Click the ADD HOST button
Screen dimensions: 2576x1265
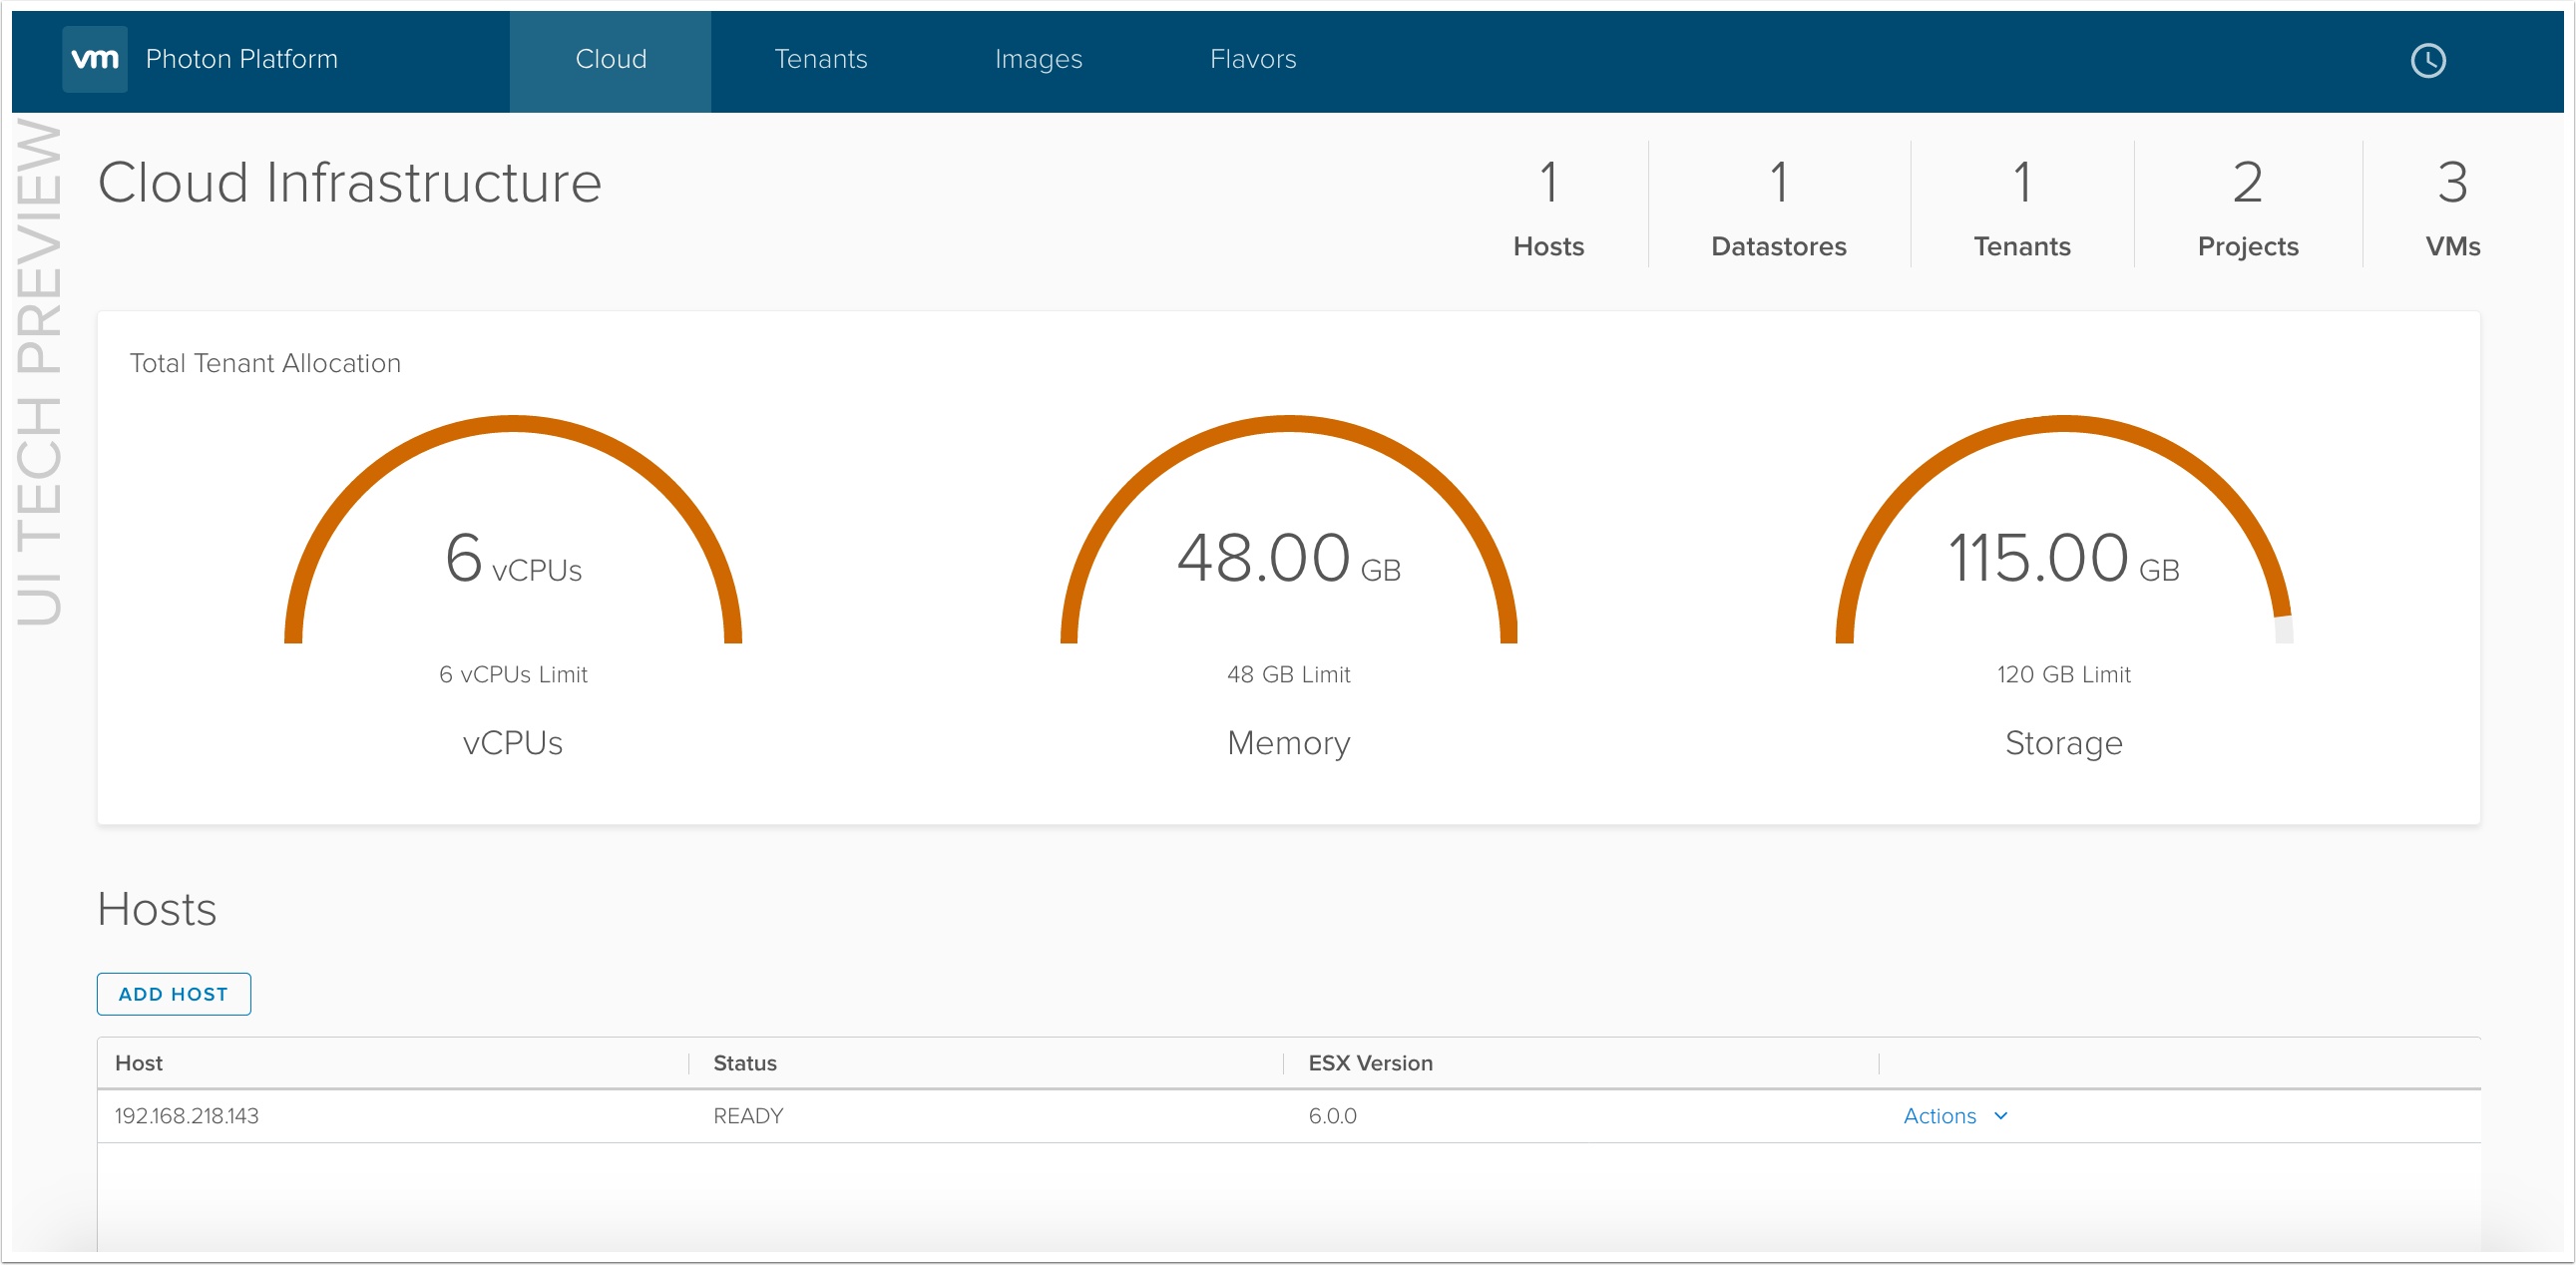[x=173, y=994]
